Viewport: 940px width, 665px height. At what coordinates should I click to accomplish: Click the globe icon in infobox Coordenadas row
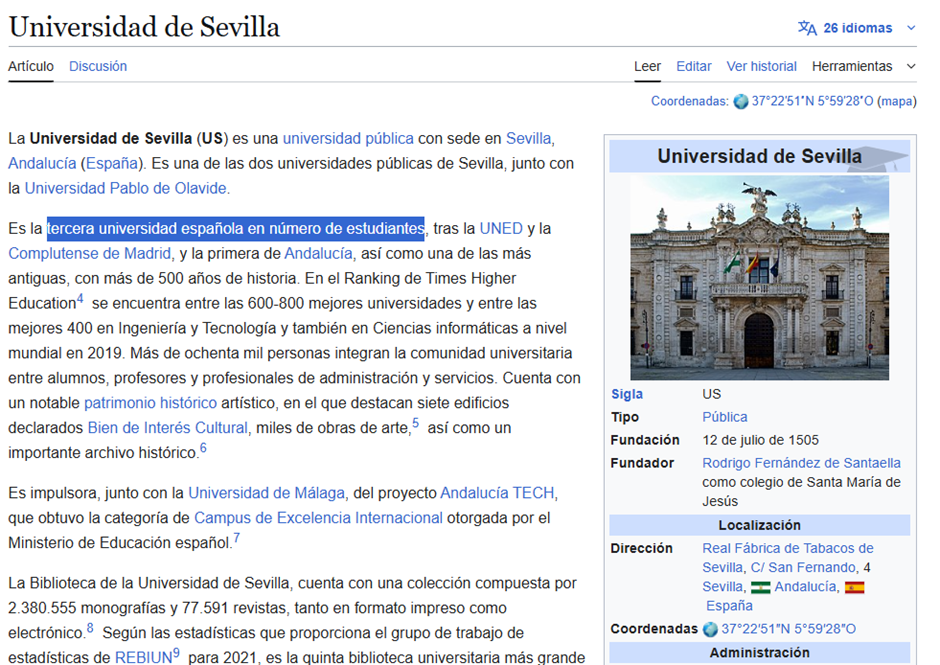[710, 629]
